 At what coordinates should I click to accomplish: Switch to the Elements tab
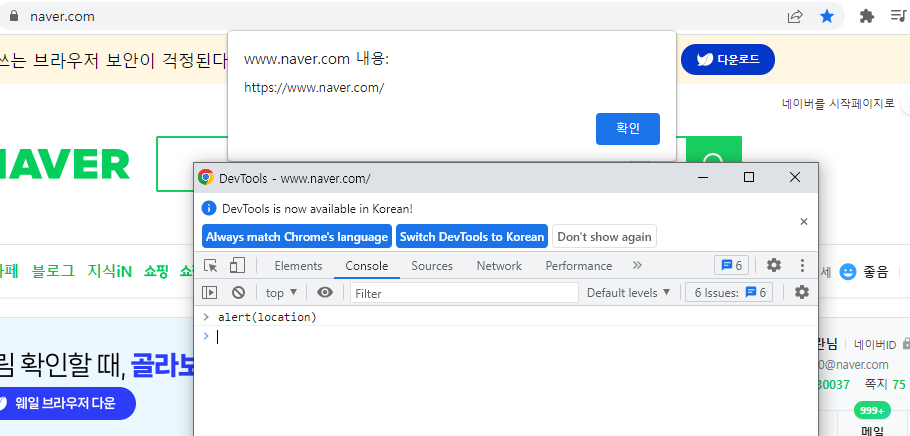[x=298, y=266]
